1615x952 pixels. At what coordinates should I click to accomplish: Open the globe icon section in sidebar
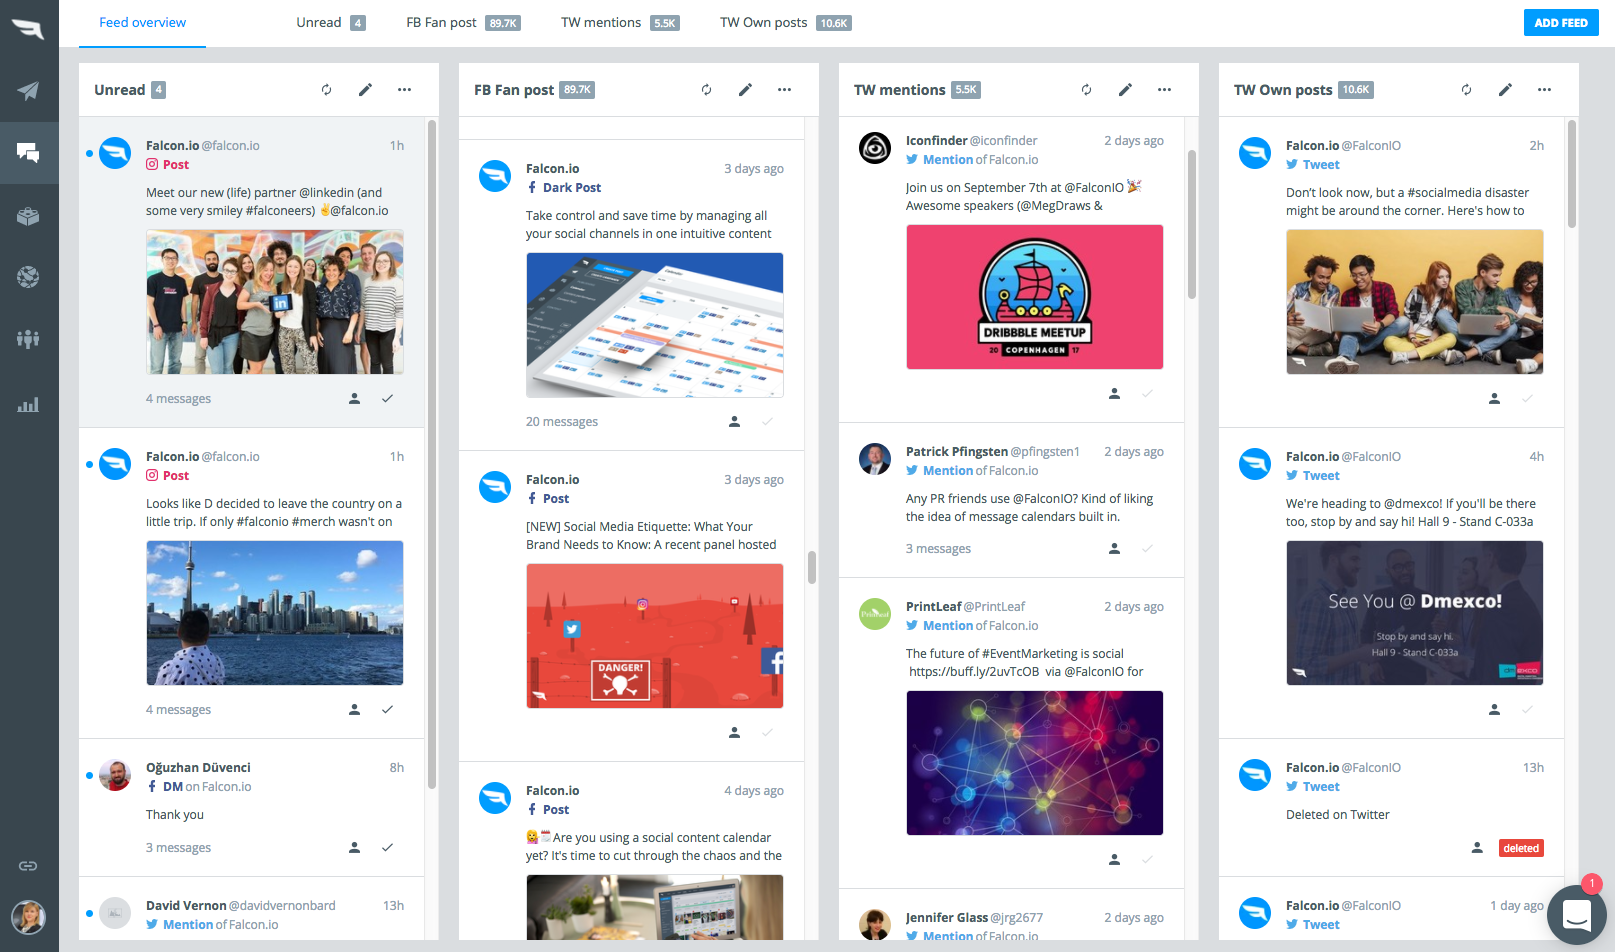click(28, 277)
